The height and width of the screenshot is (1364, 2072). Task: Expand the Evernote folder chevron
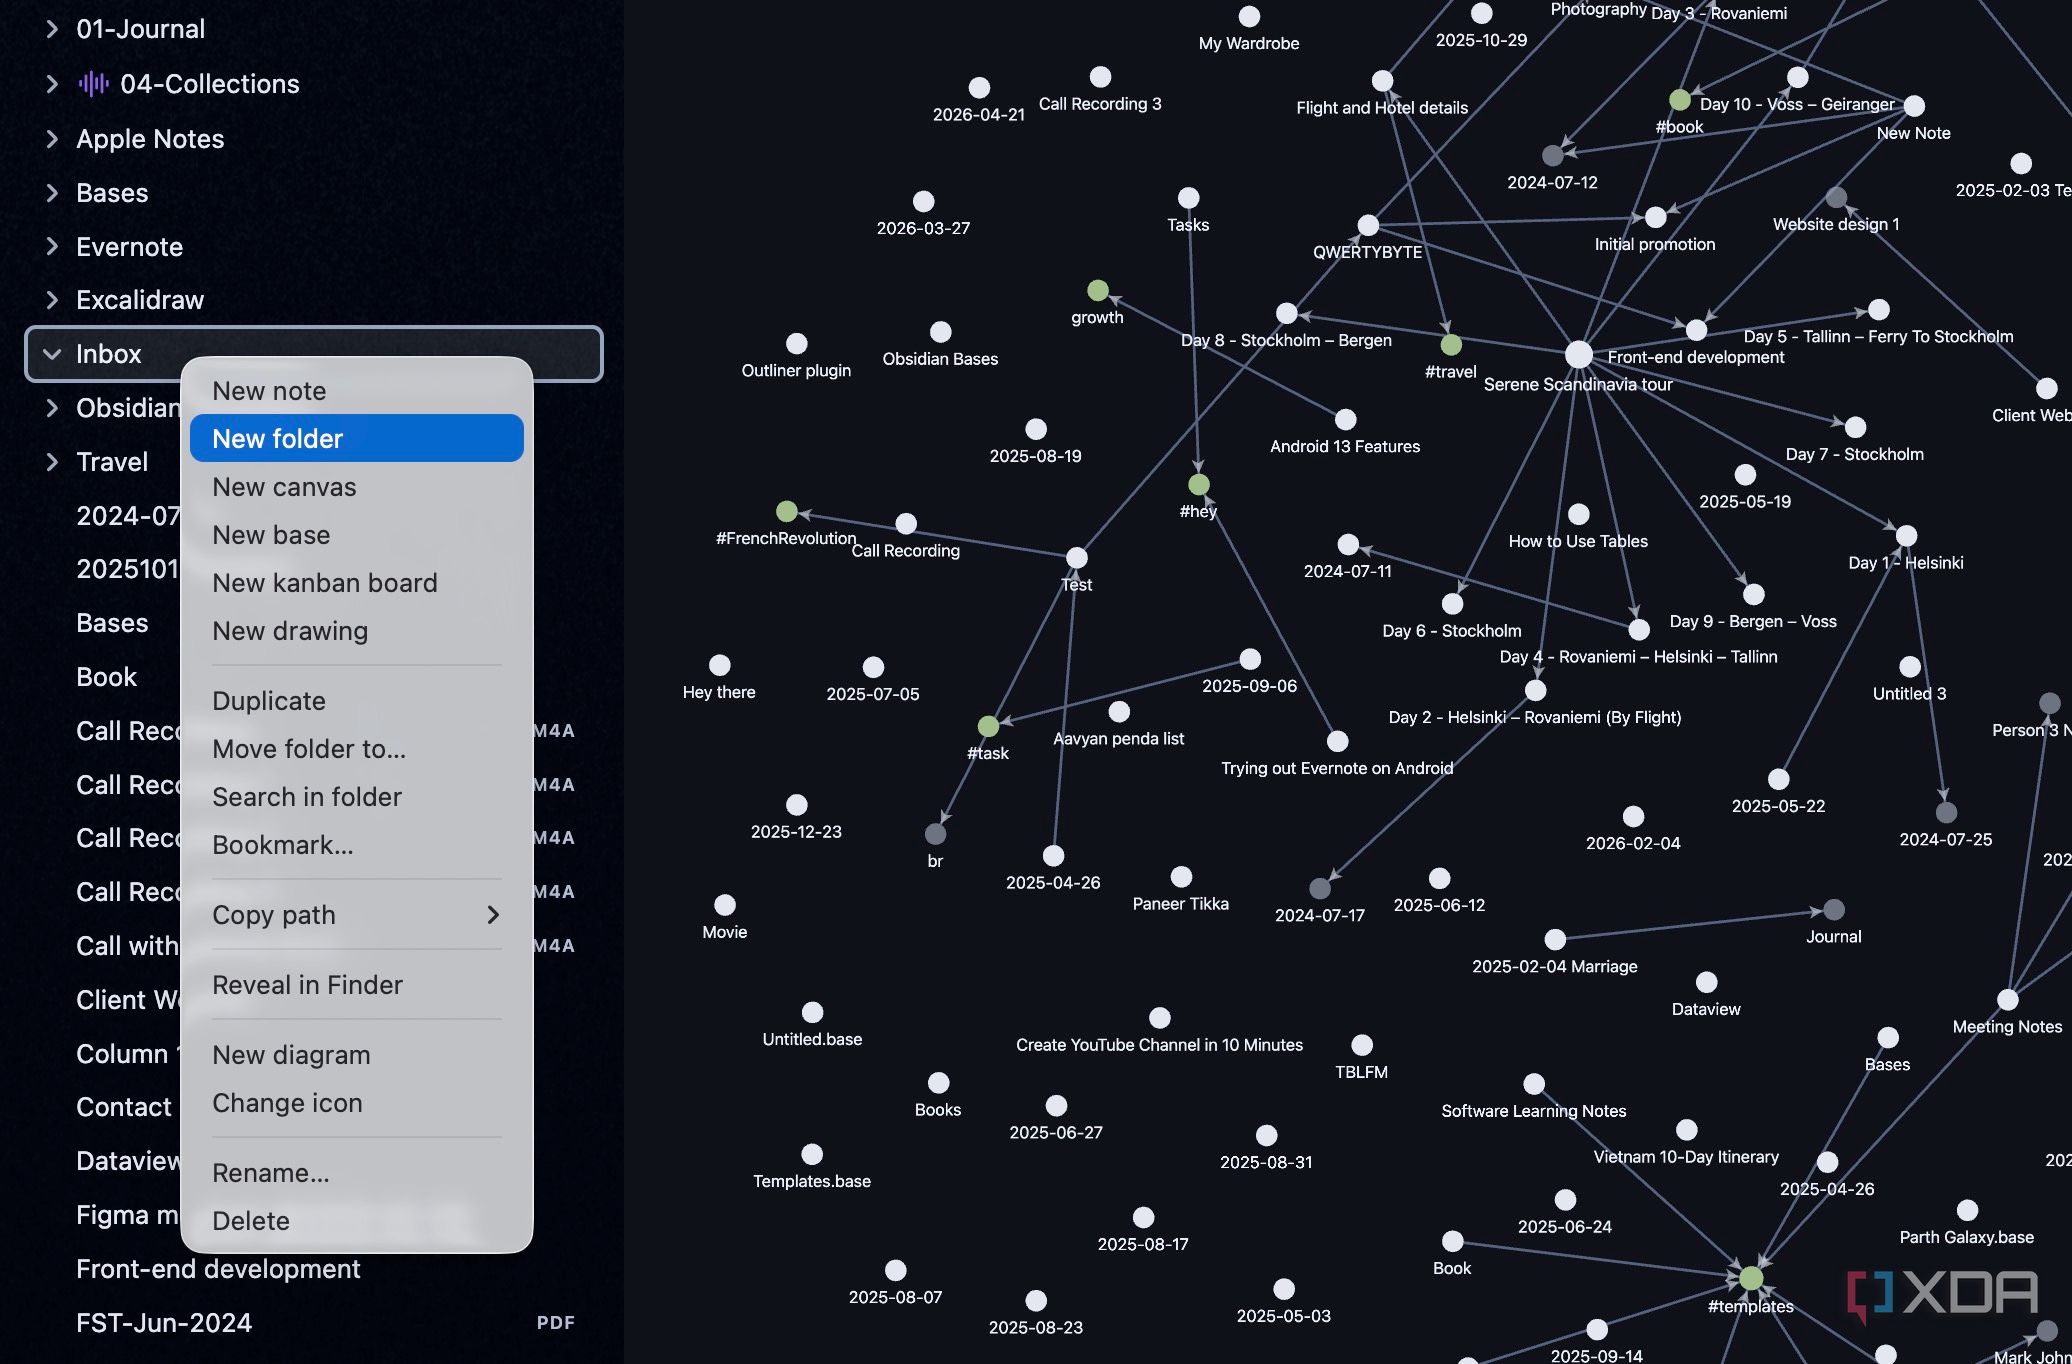tap(52, 246)
